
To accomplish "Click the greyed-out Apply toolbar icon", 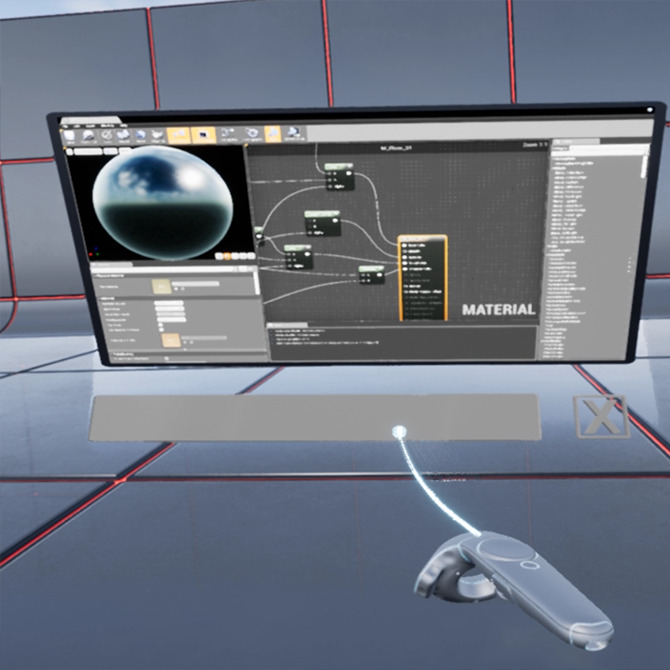I will [x=106, y=136].
